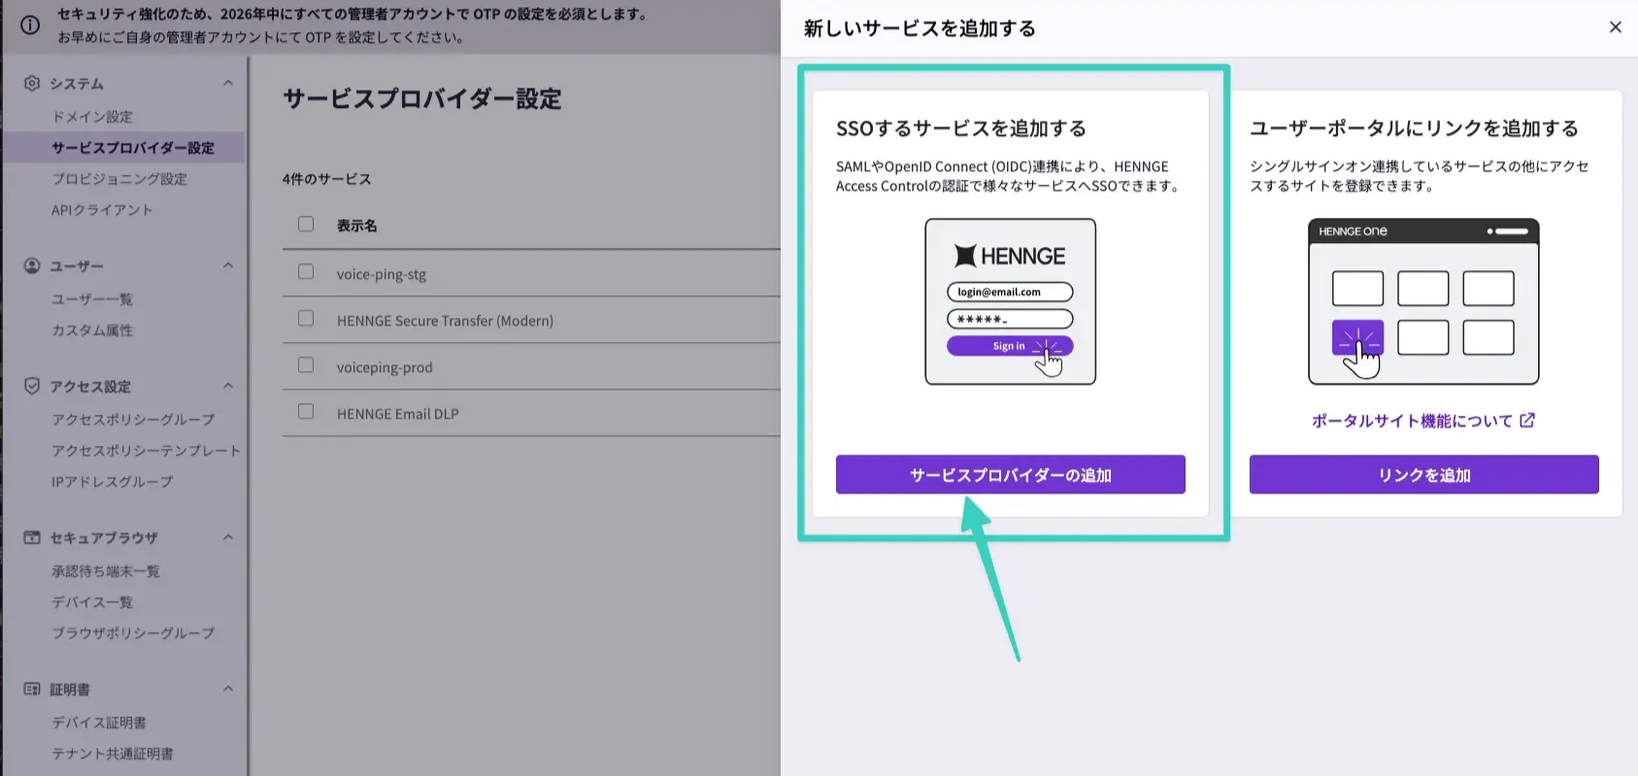The image size is (1638, 776).
Task: Open カスタム属性 in the sidebar
Action: click(x=92, y=330)
